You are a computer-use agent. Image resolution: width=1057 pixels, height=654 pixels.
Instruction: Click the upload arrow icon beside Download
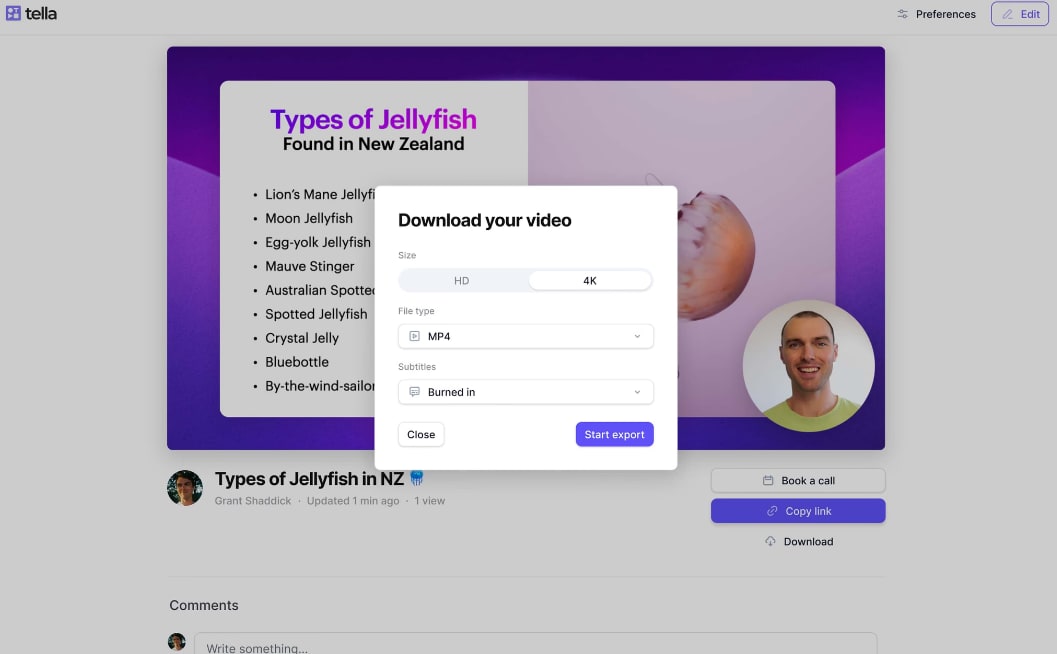[x=769, y=541]
